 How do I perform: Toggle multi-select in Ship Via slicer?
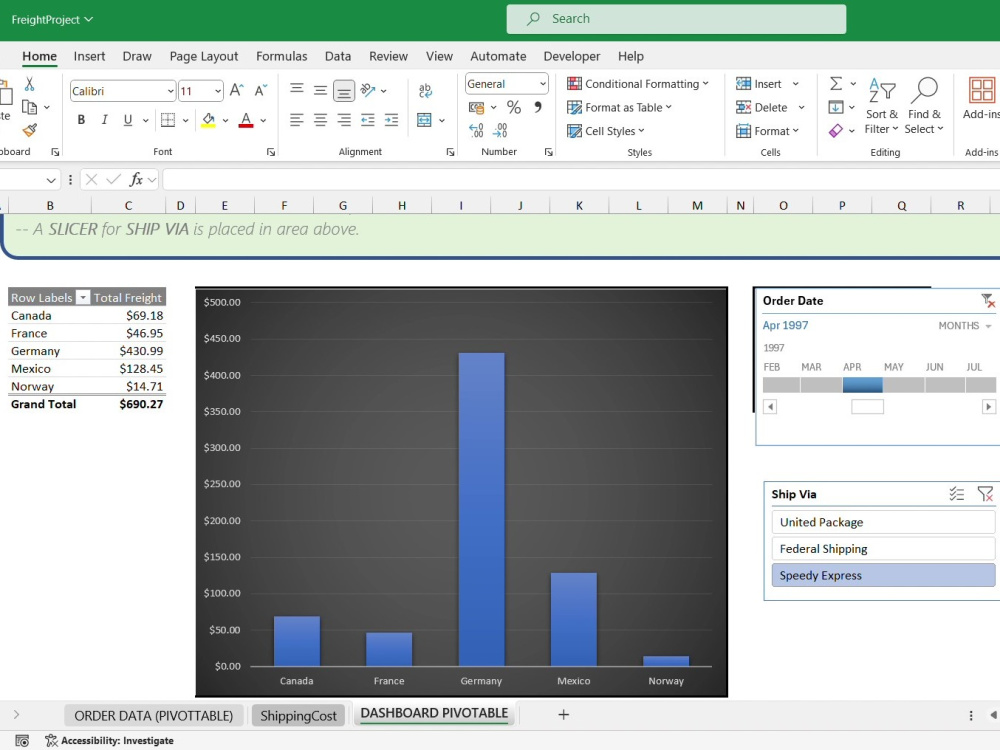[956, 494]
